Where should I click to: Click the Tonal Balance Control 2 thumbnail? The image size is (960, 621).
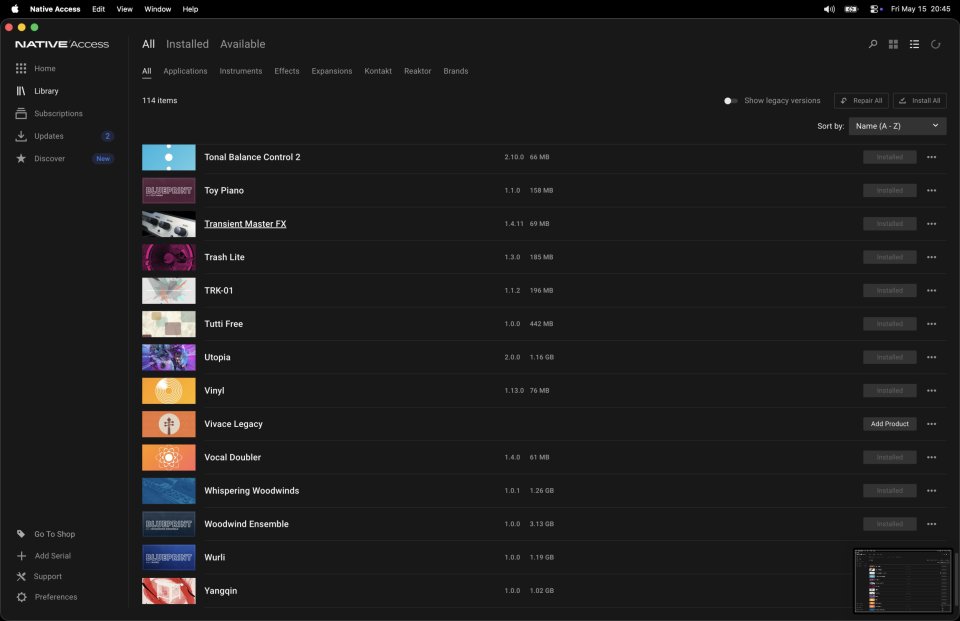[x=168, y=157]
